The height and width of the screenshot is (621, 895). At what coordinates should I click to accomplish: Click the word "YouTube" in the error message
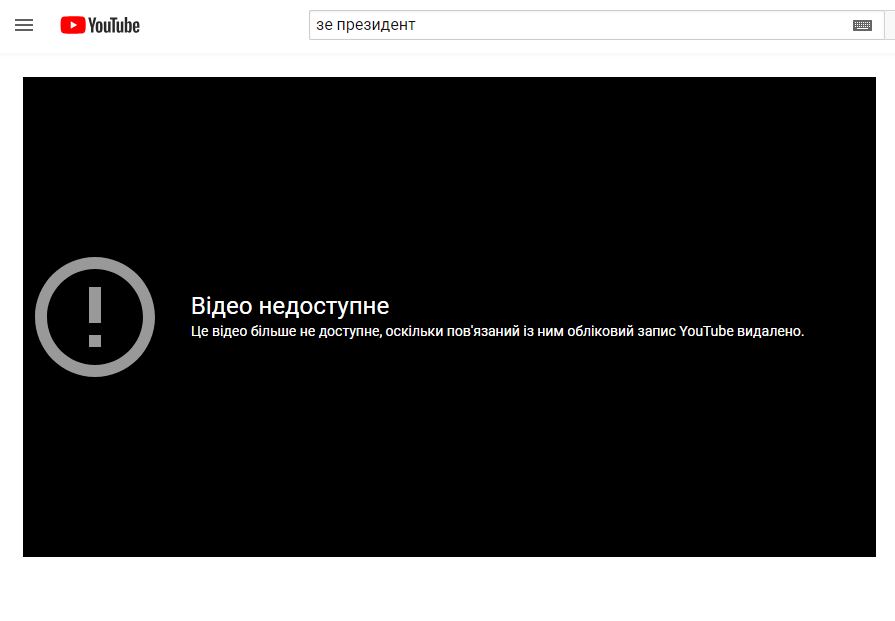(x=706, y=331)
